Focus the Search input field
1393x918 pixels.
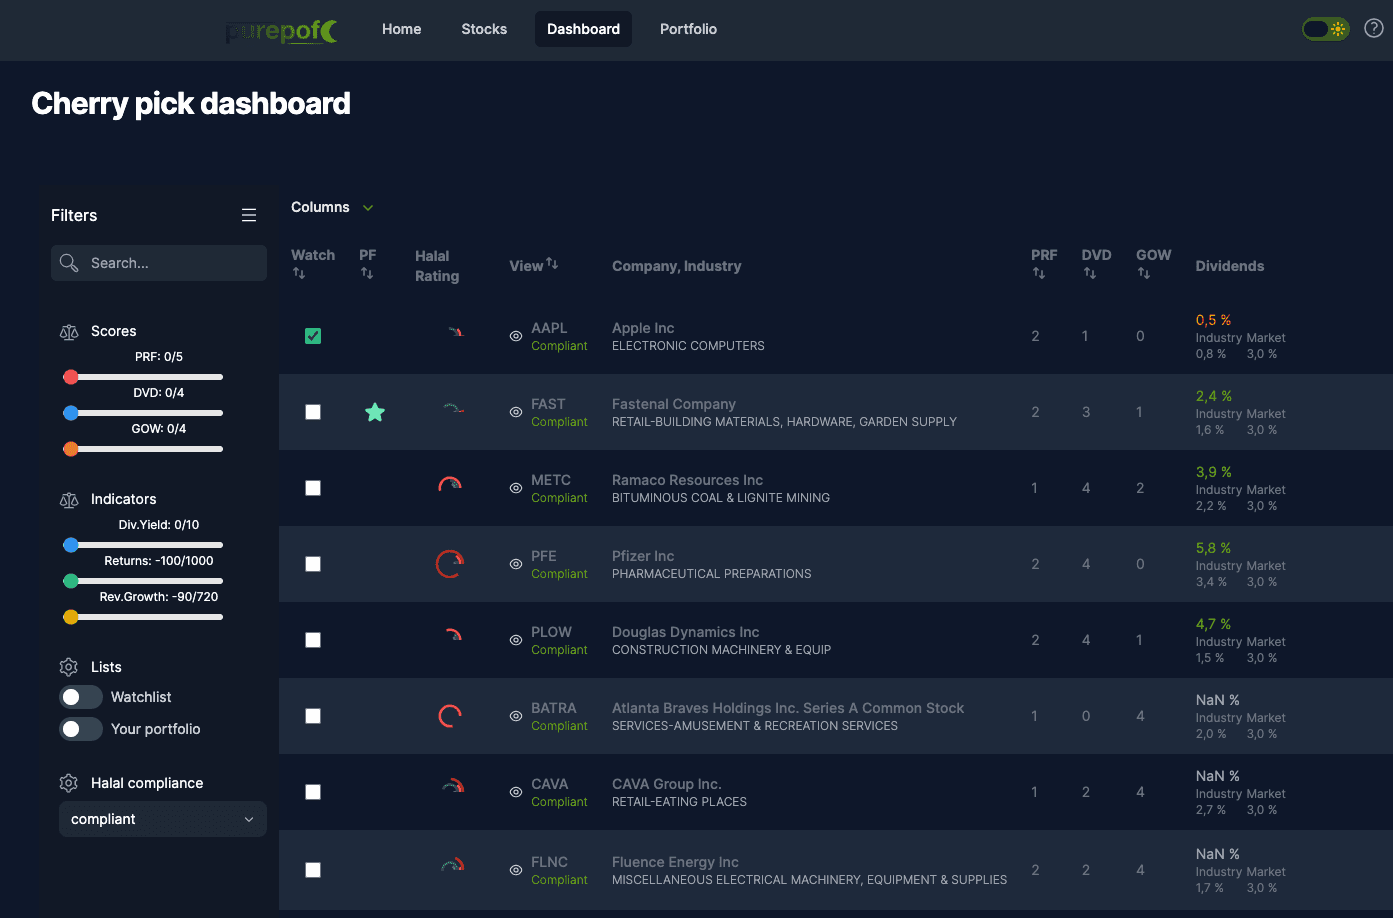(159, 263)
